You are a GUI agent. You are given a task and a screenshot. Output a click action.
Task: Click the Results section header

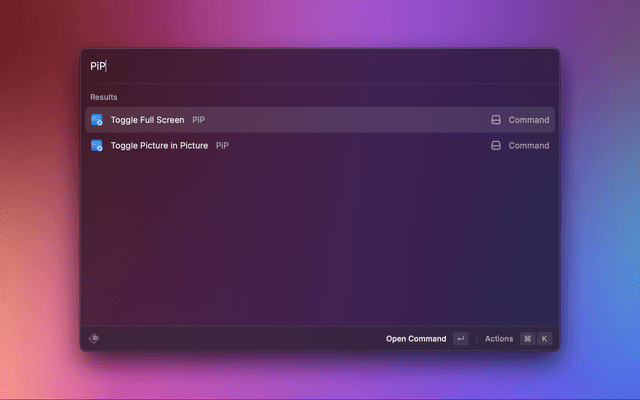(x=104, y=97)
